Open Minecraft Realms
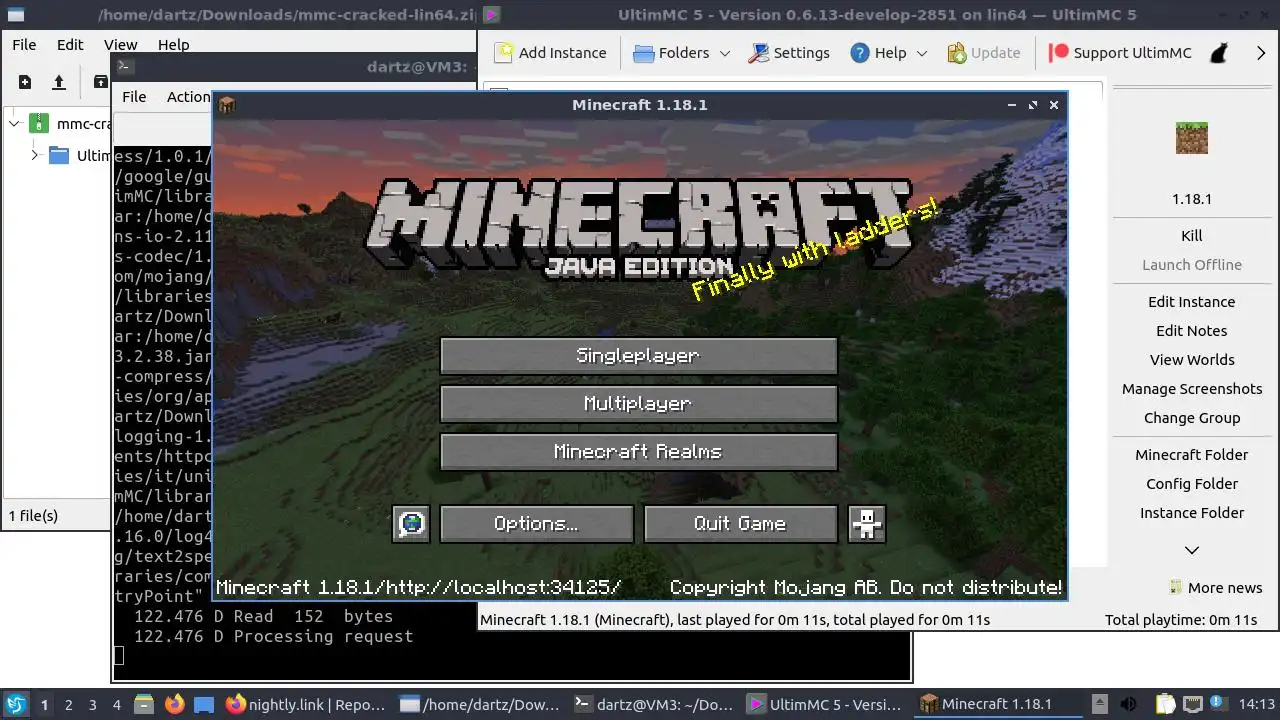 point(638,452)
